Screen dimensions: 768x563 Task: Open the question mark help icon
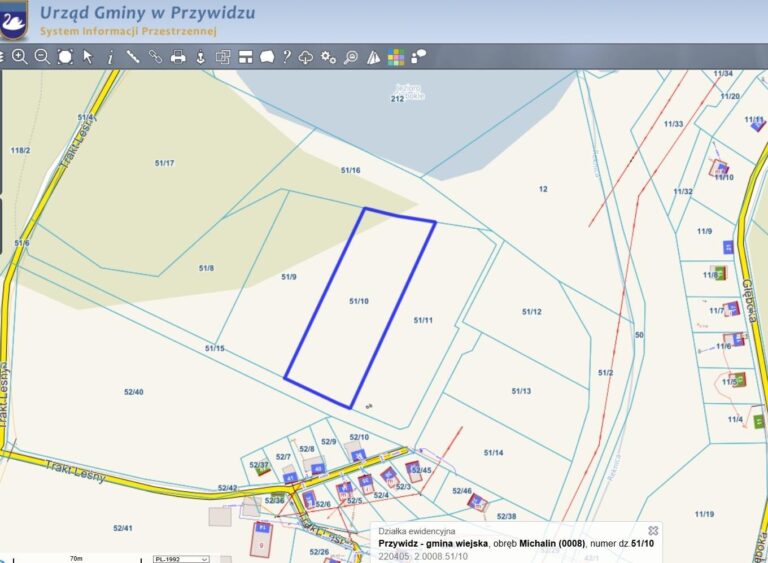click(287, 57)
